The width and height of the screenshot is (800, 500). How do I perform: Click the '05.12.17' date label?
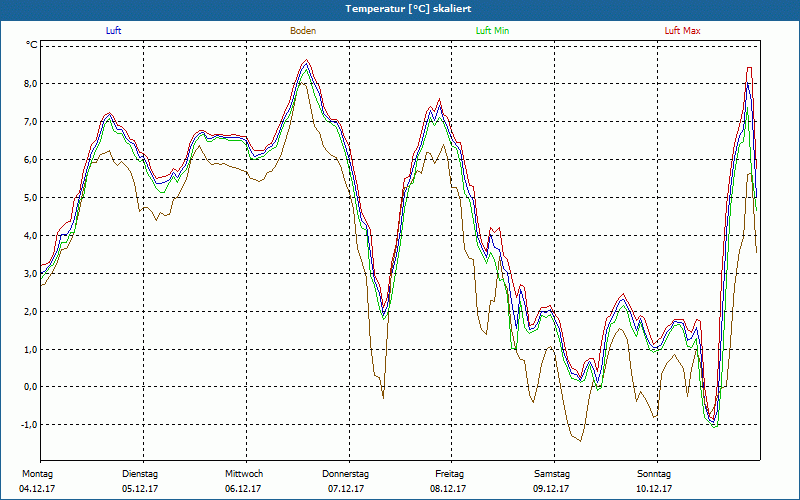(140, 489)
